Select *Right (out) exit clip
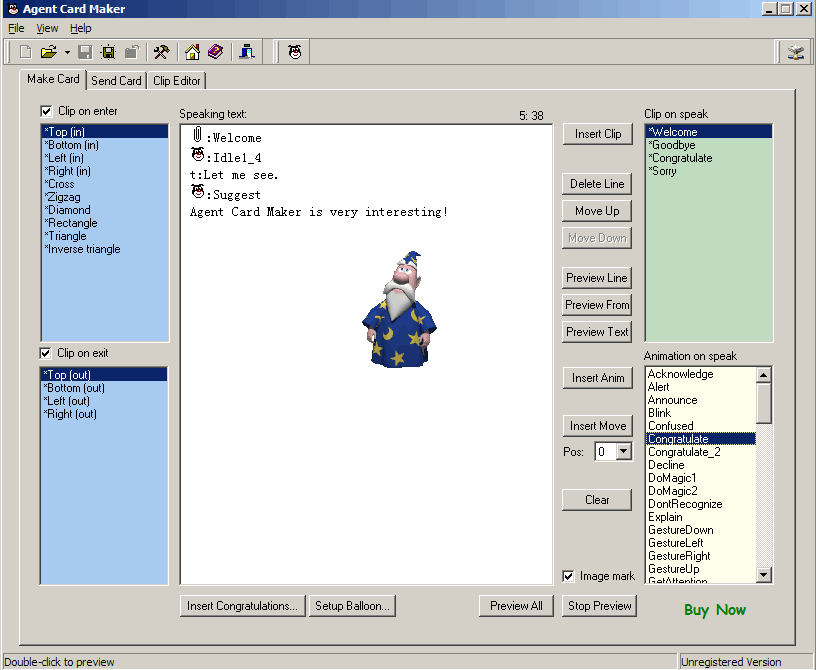Image resolution: width=816 pixels, height=670 pixels. point(104,414)
